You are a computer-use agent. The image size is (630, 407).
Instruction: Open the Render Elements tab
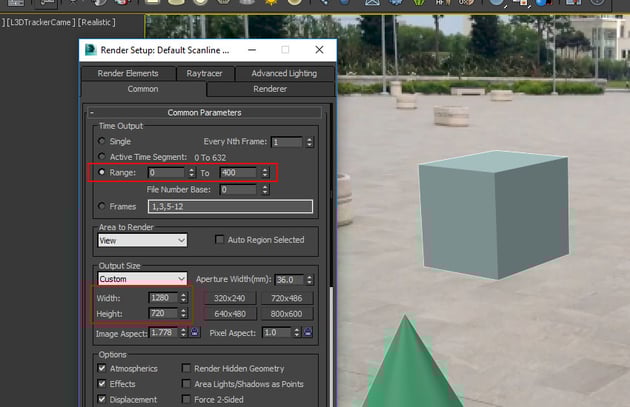[128, 74]
